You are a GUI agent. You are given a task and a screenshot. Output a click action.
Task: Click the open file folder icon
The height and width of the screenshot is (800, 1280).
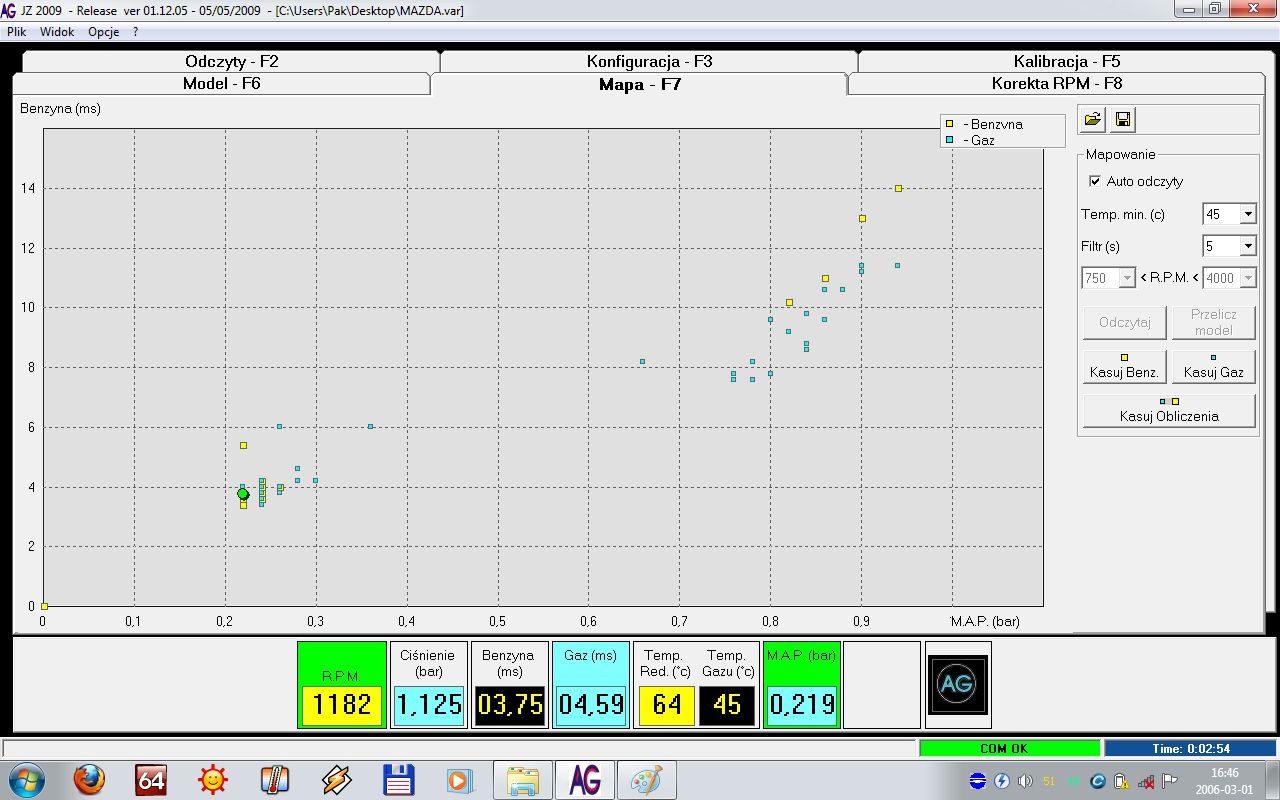click(x=1093, y=120)
